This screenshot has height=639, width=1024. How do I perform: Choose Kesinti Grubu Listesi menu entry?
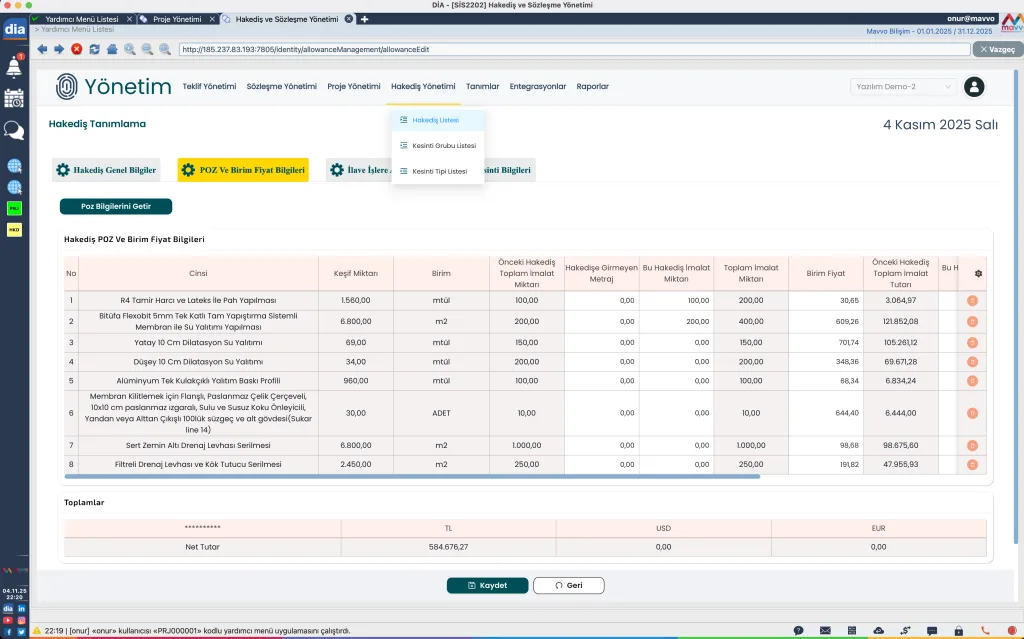[443, 146]
